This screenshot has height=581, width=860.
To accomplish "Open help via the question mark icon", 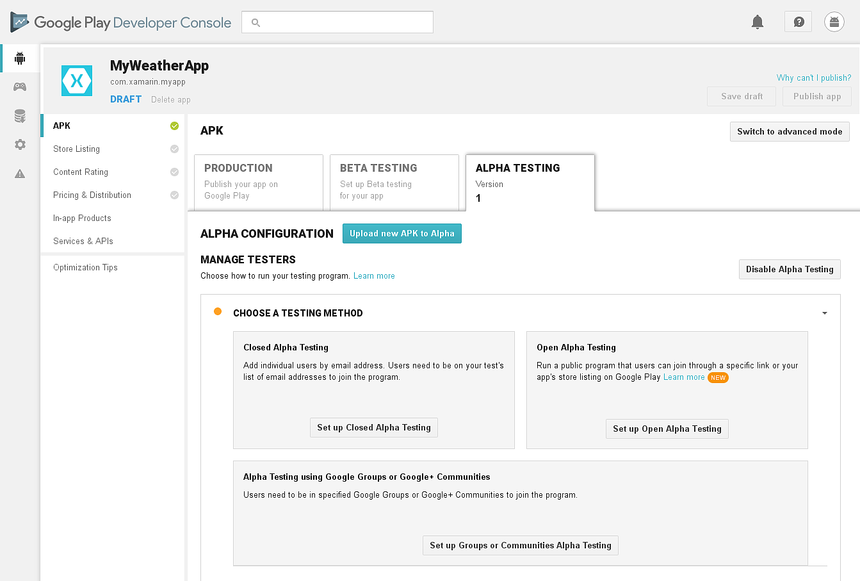I will (797, 21).
